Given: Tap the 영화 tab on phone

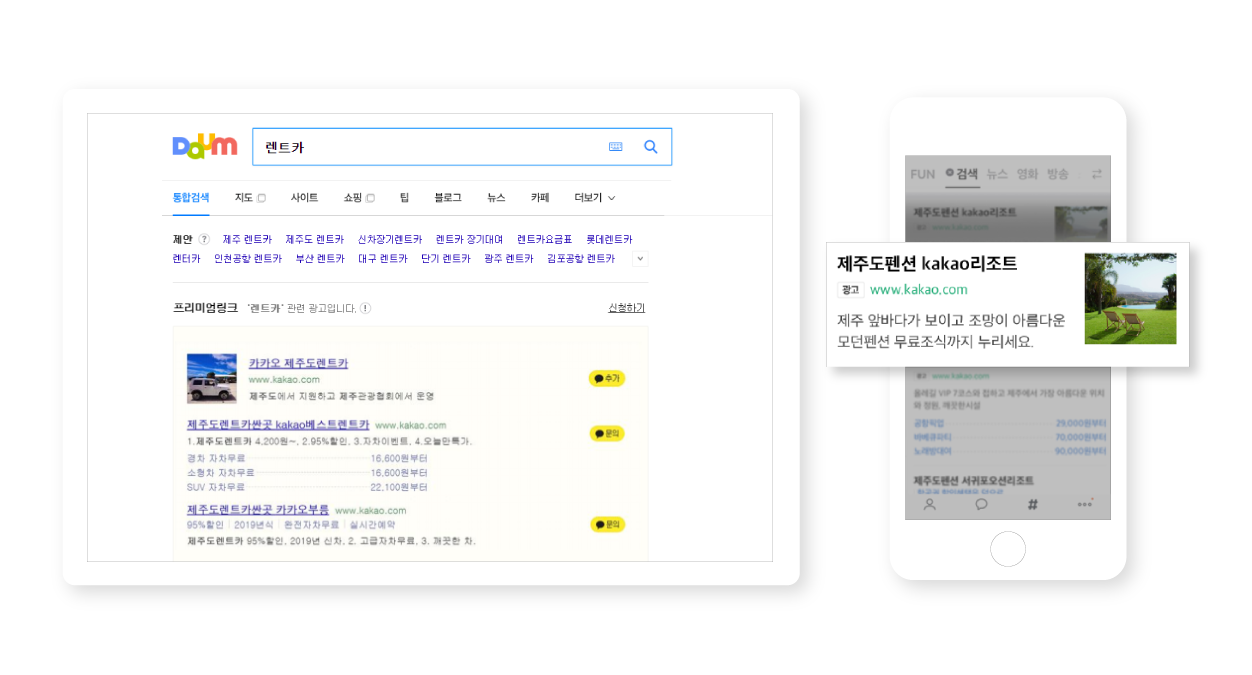Looking at the screenshot, I should [x=1027, y=174].
